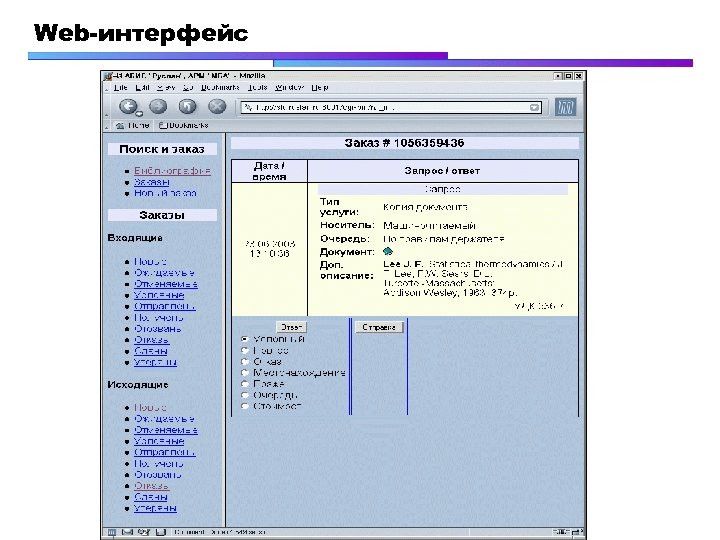This screenshot has width=720, height=540.
Task: Open Ожидаемые link under Входящие
Action: click(164, 273)
